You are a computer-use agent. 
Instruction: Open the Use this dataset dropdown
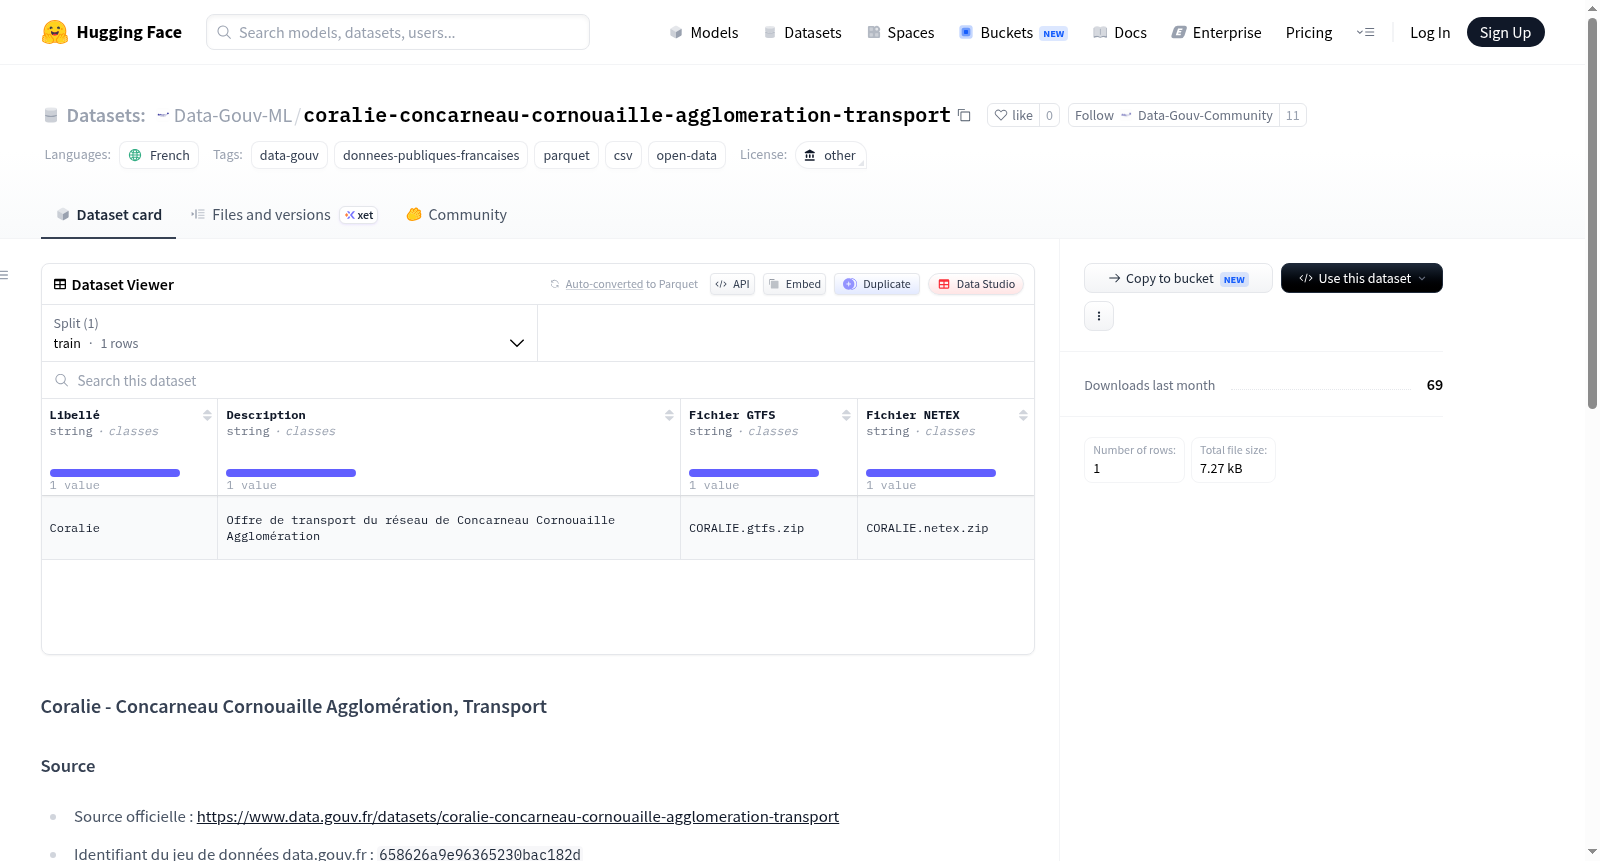pyautogui.click(x=1362, y=278)
